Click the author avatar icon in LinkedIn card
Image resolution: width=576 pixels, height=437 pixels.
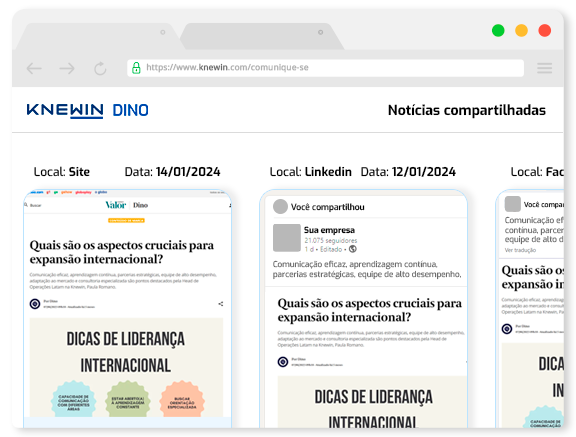[x=283, y=362]
